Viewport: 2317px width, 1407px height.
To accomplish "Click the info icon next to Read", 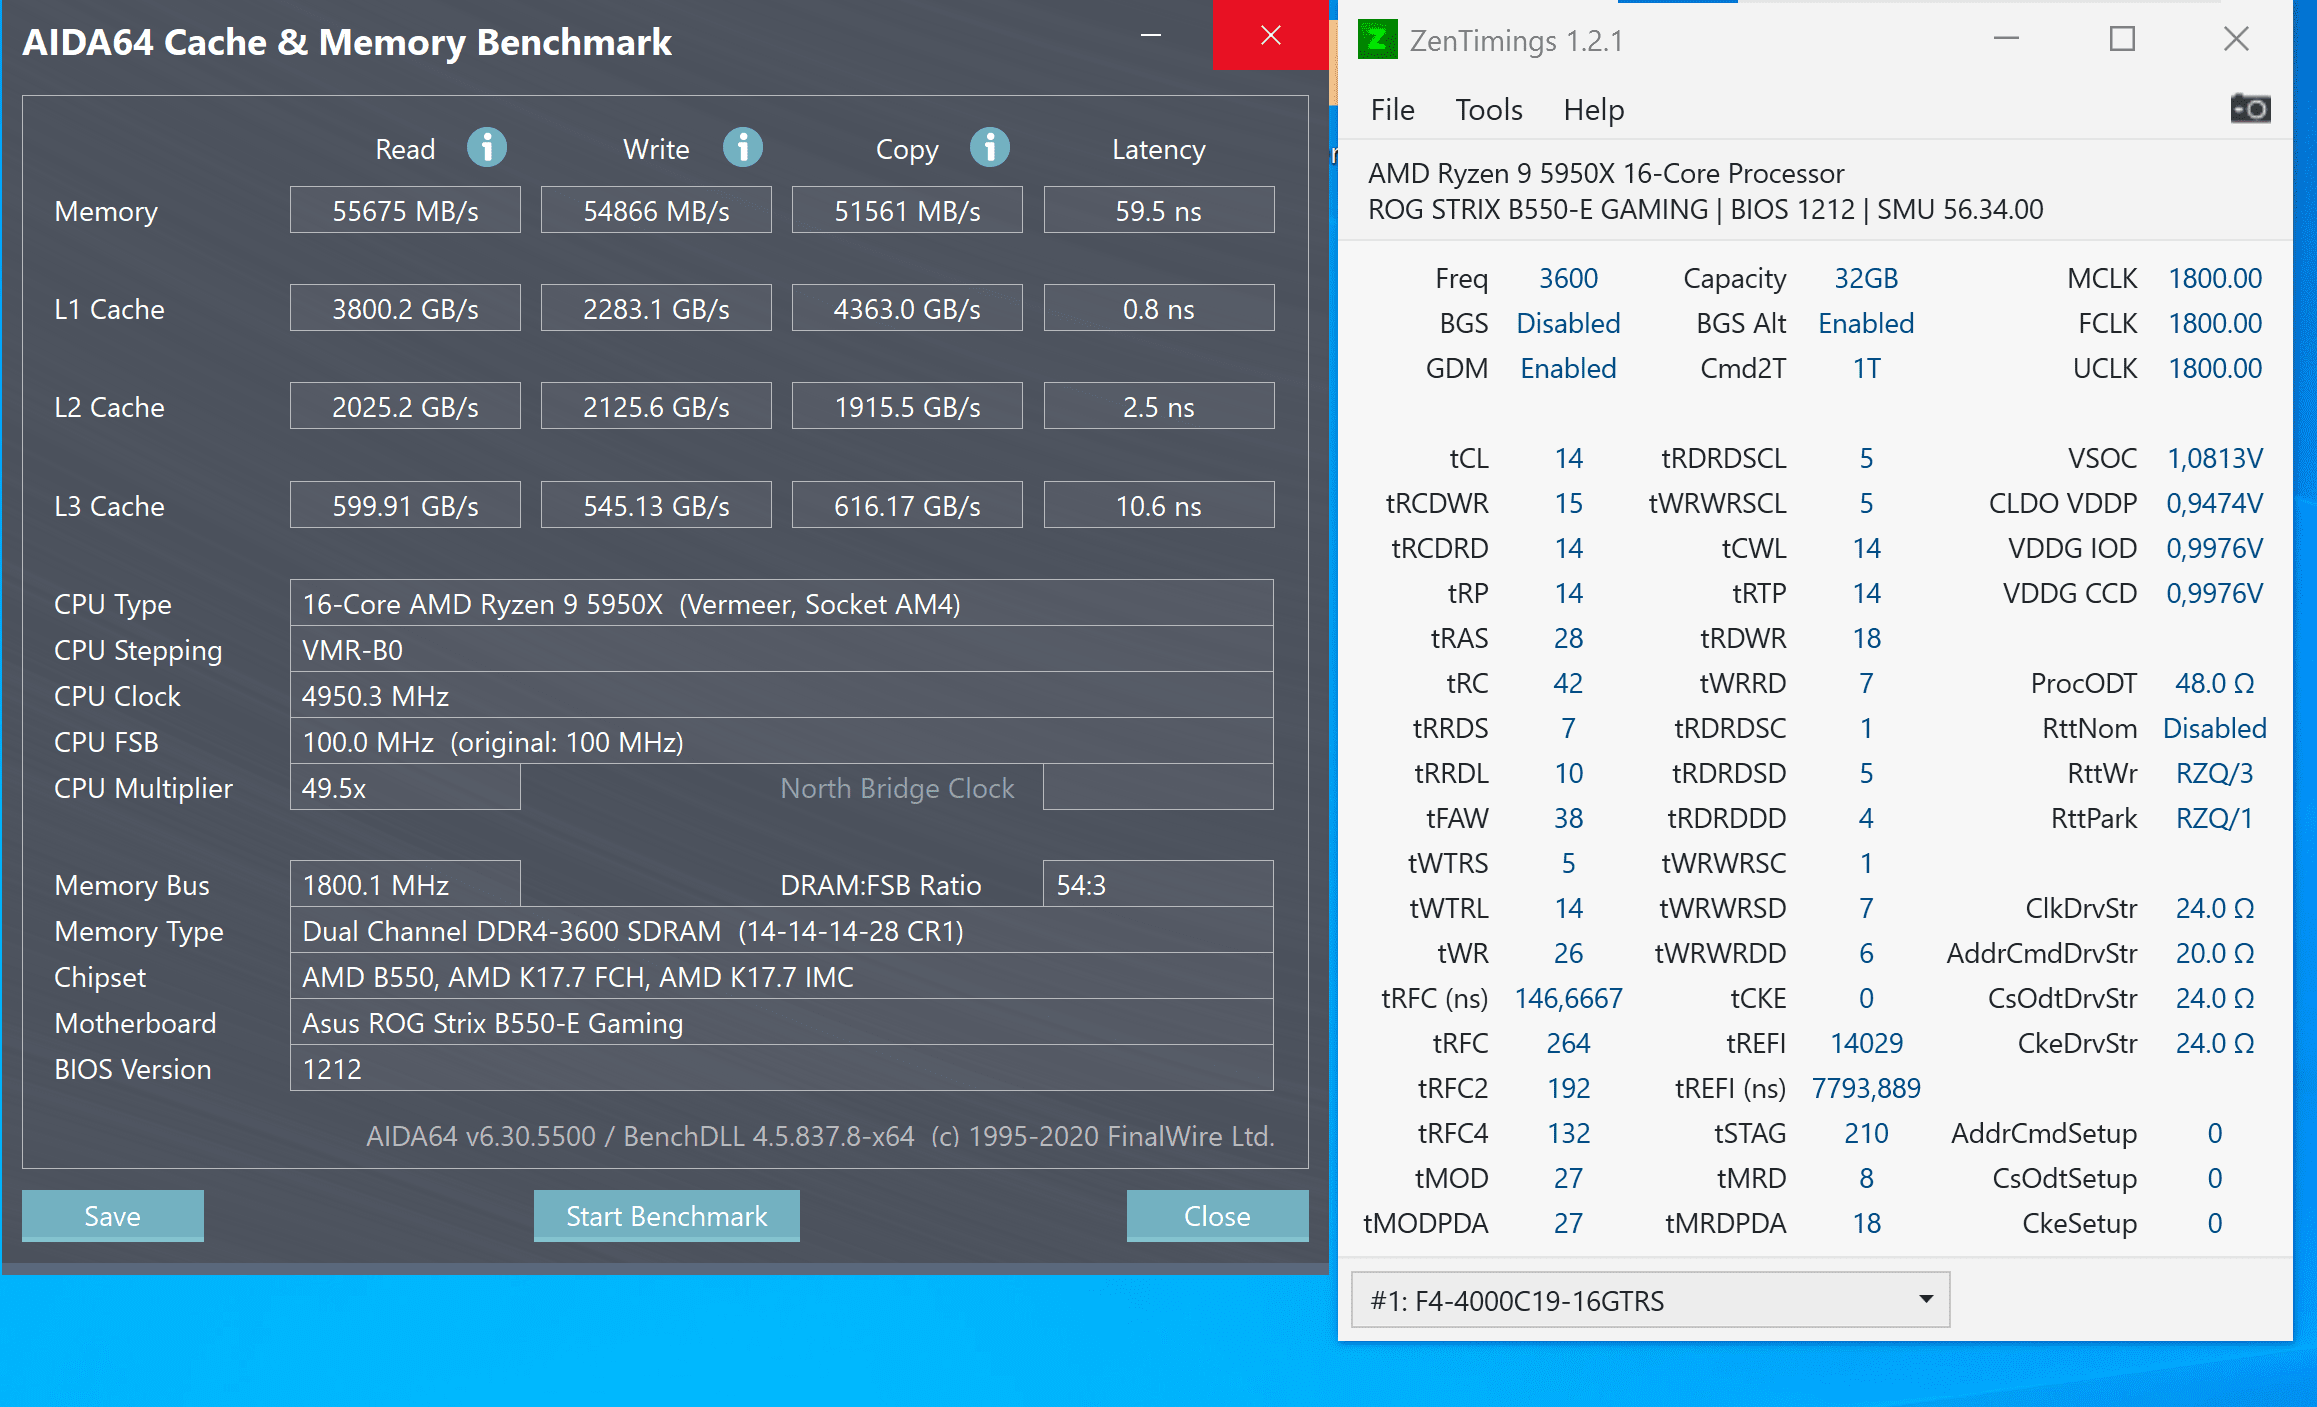I will click(x=487, y=148).
